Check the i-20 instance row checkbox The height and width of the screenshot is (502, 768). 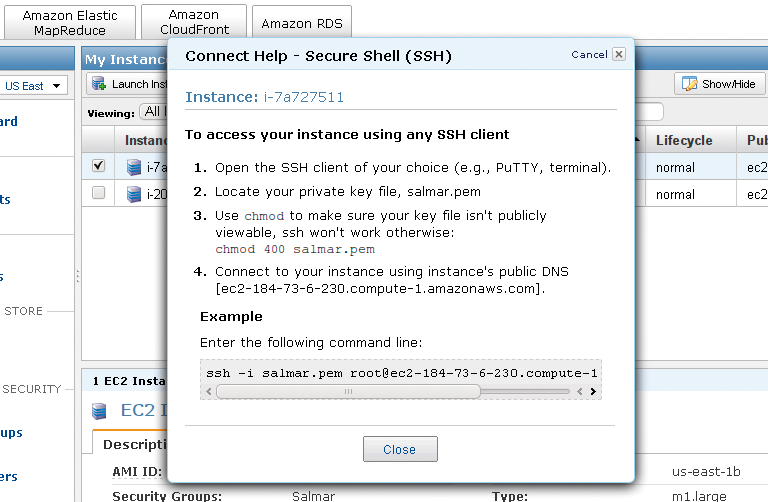click(x=98, y=192)
